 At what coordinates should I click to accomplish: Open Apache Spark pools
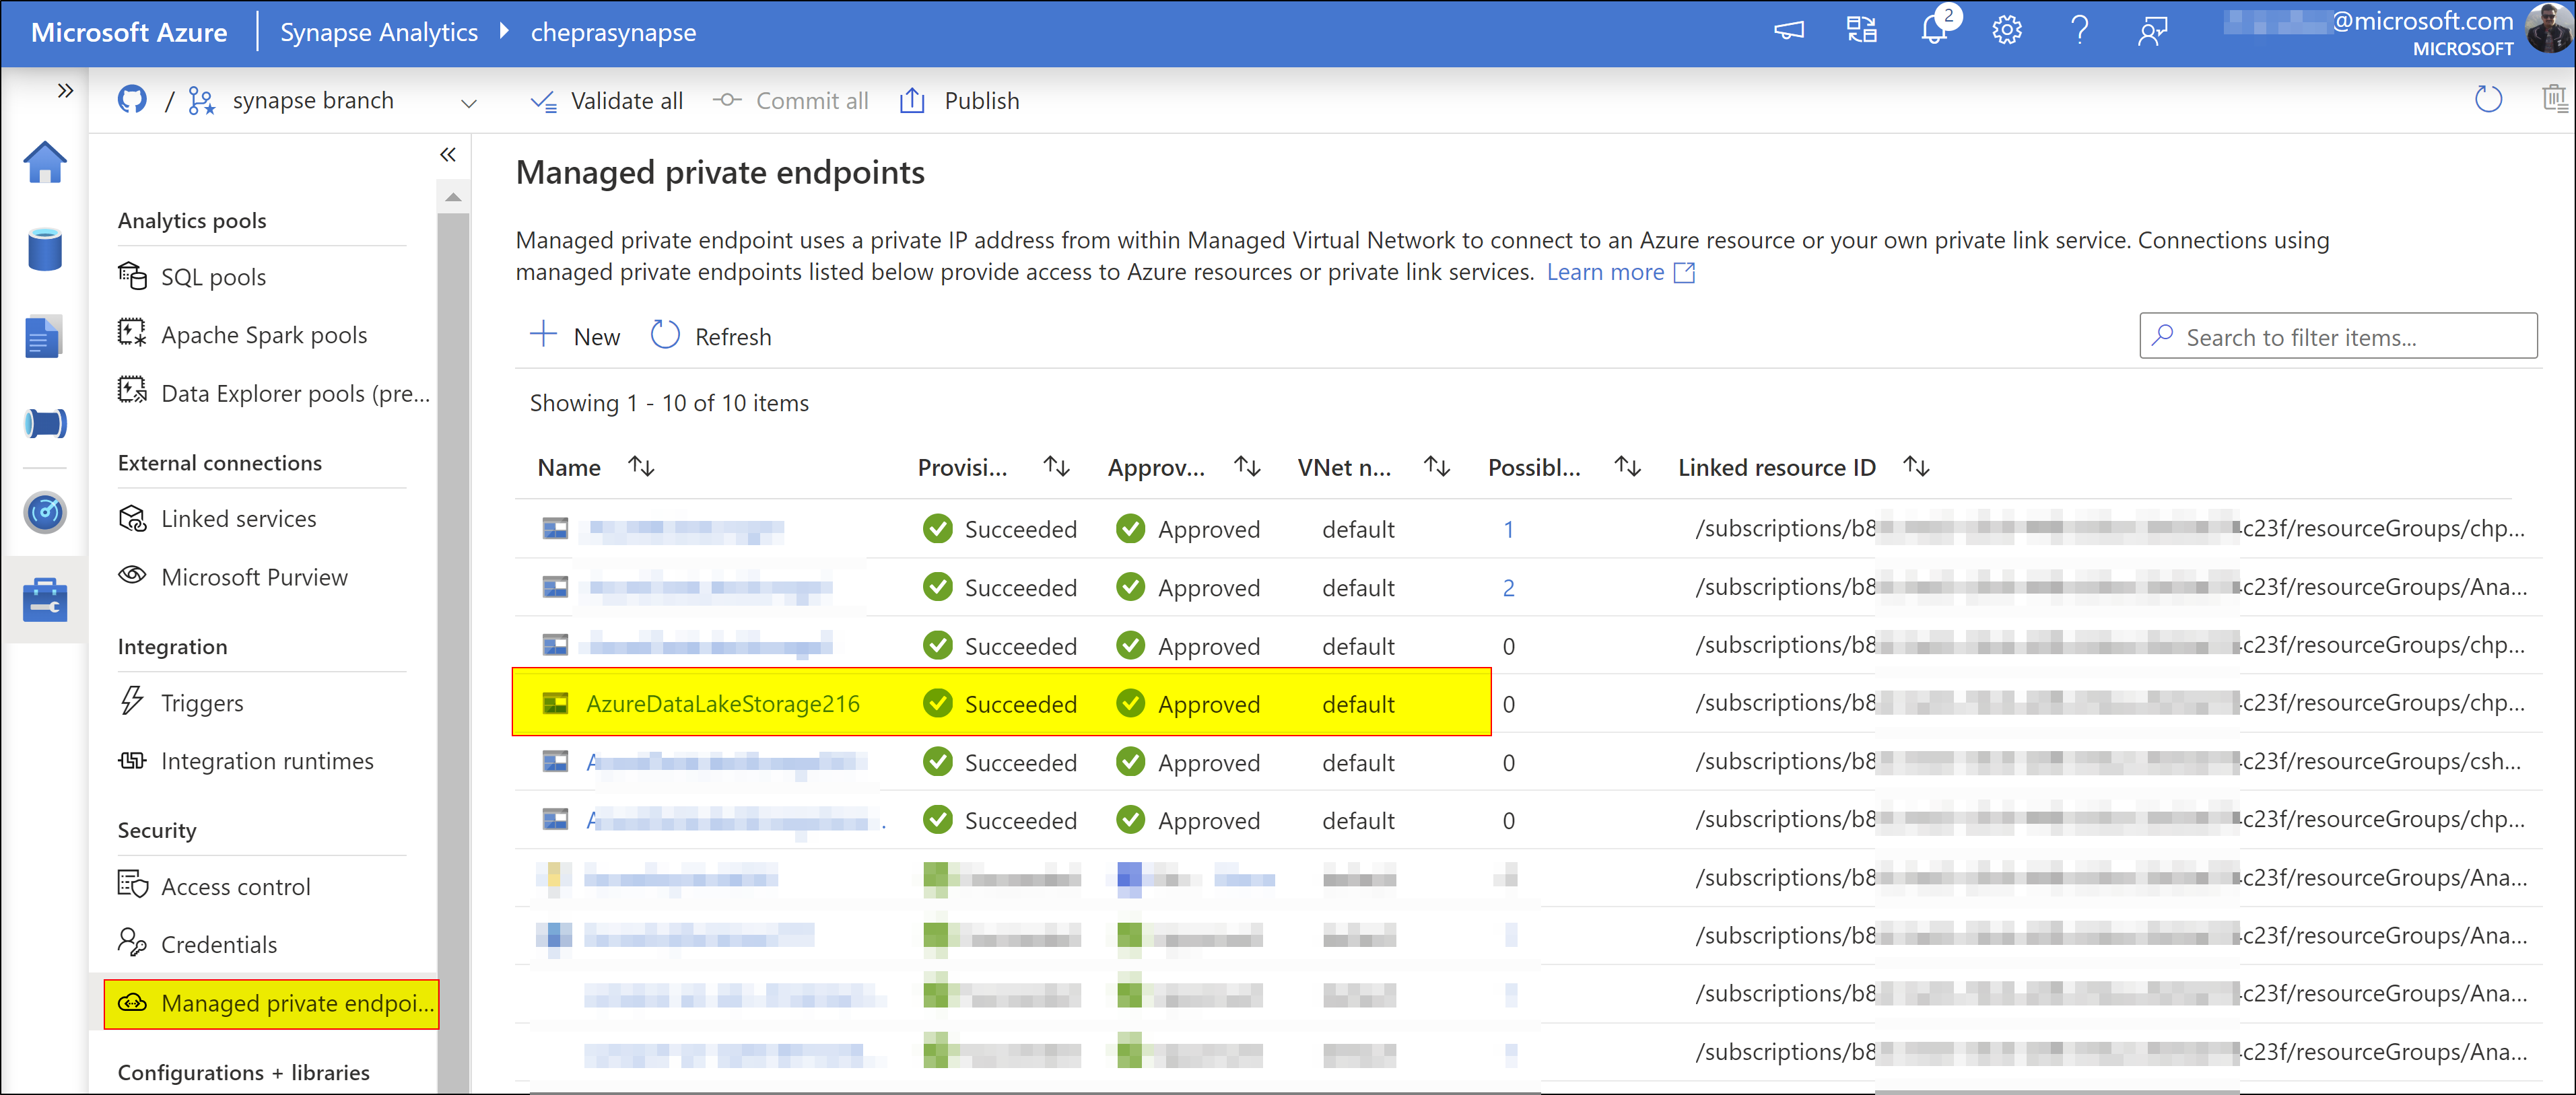pos(242,335)
